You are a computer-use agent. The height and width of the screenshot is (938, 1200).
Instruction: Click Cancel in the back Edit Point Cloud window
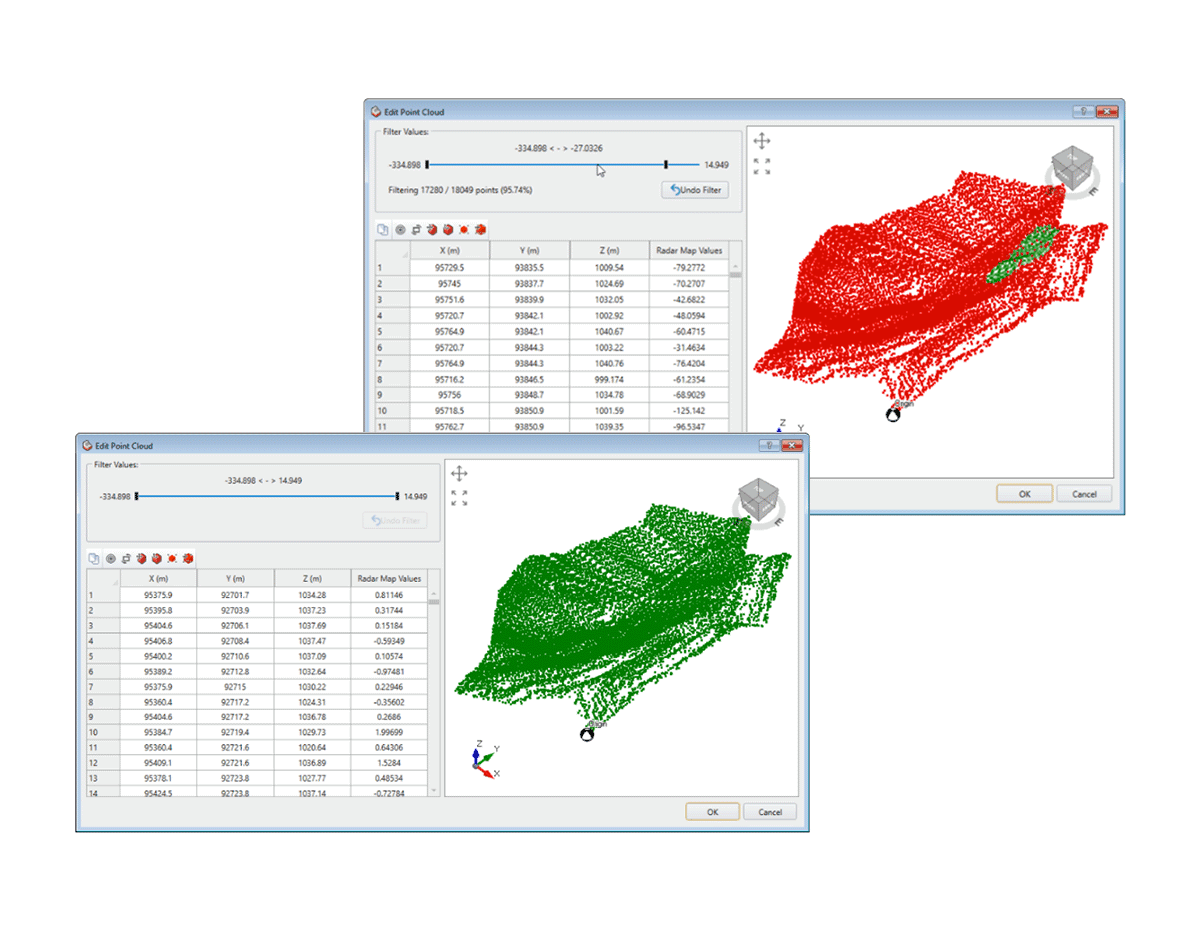[1084, 494]
